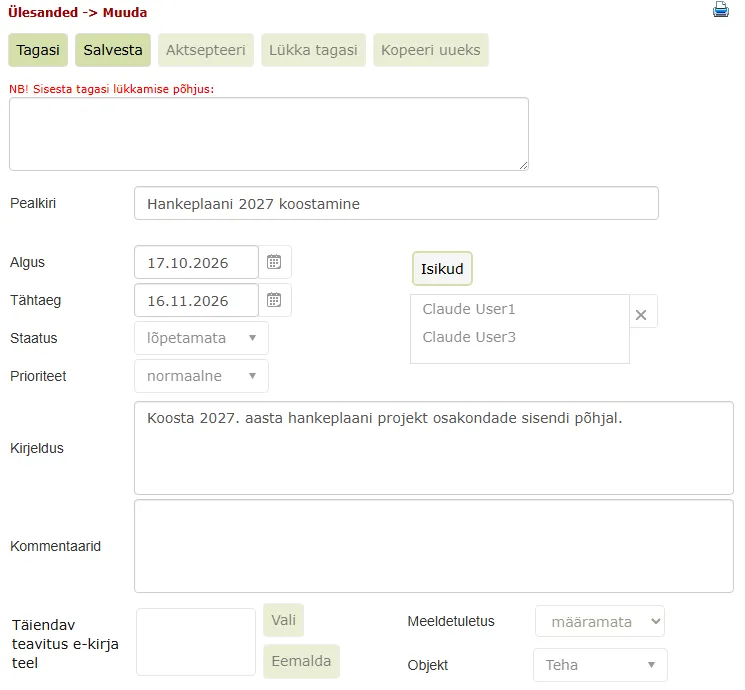Viewport: 745px width, 690px height.
Task: Go back with the Tagasi button
Action: pyautogui.click(x=38, y=50)
